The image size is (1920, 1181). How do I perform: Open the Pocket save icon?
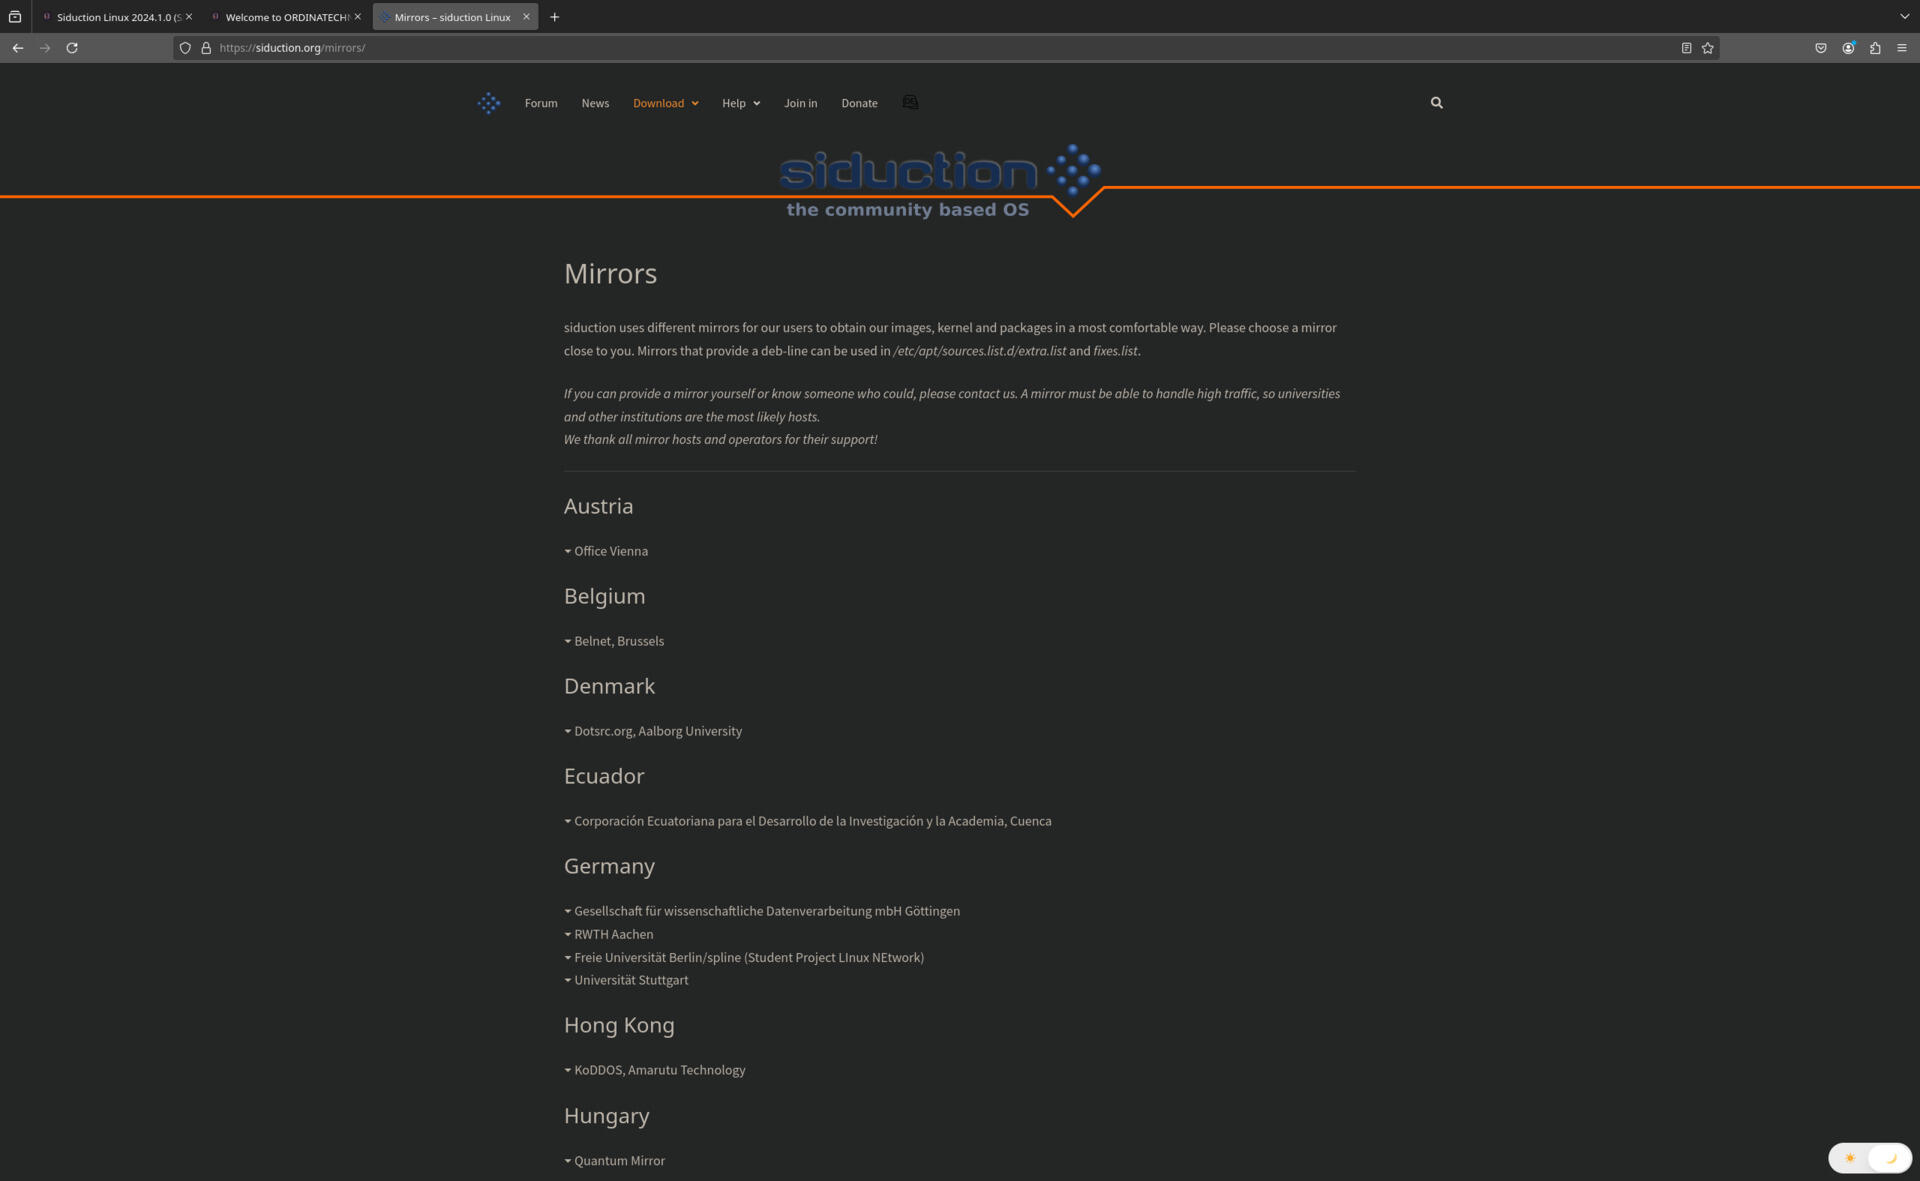pyautogui.click(x=1821, y=48)
